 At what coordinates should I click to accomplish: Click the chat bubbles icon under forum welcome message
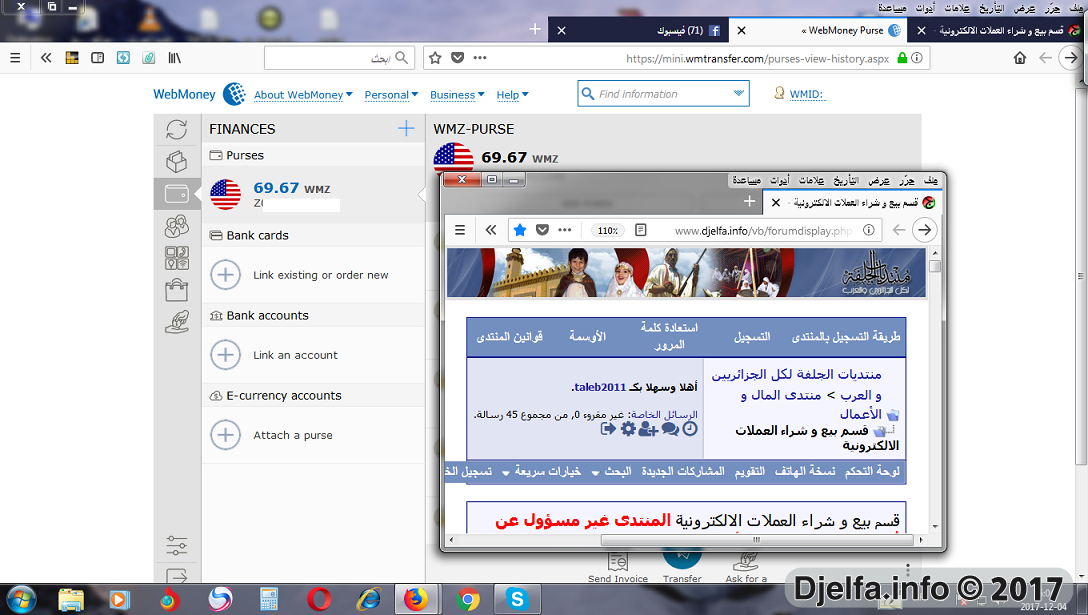click(x=670, y=429)
